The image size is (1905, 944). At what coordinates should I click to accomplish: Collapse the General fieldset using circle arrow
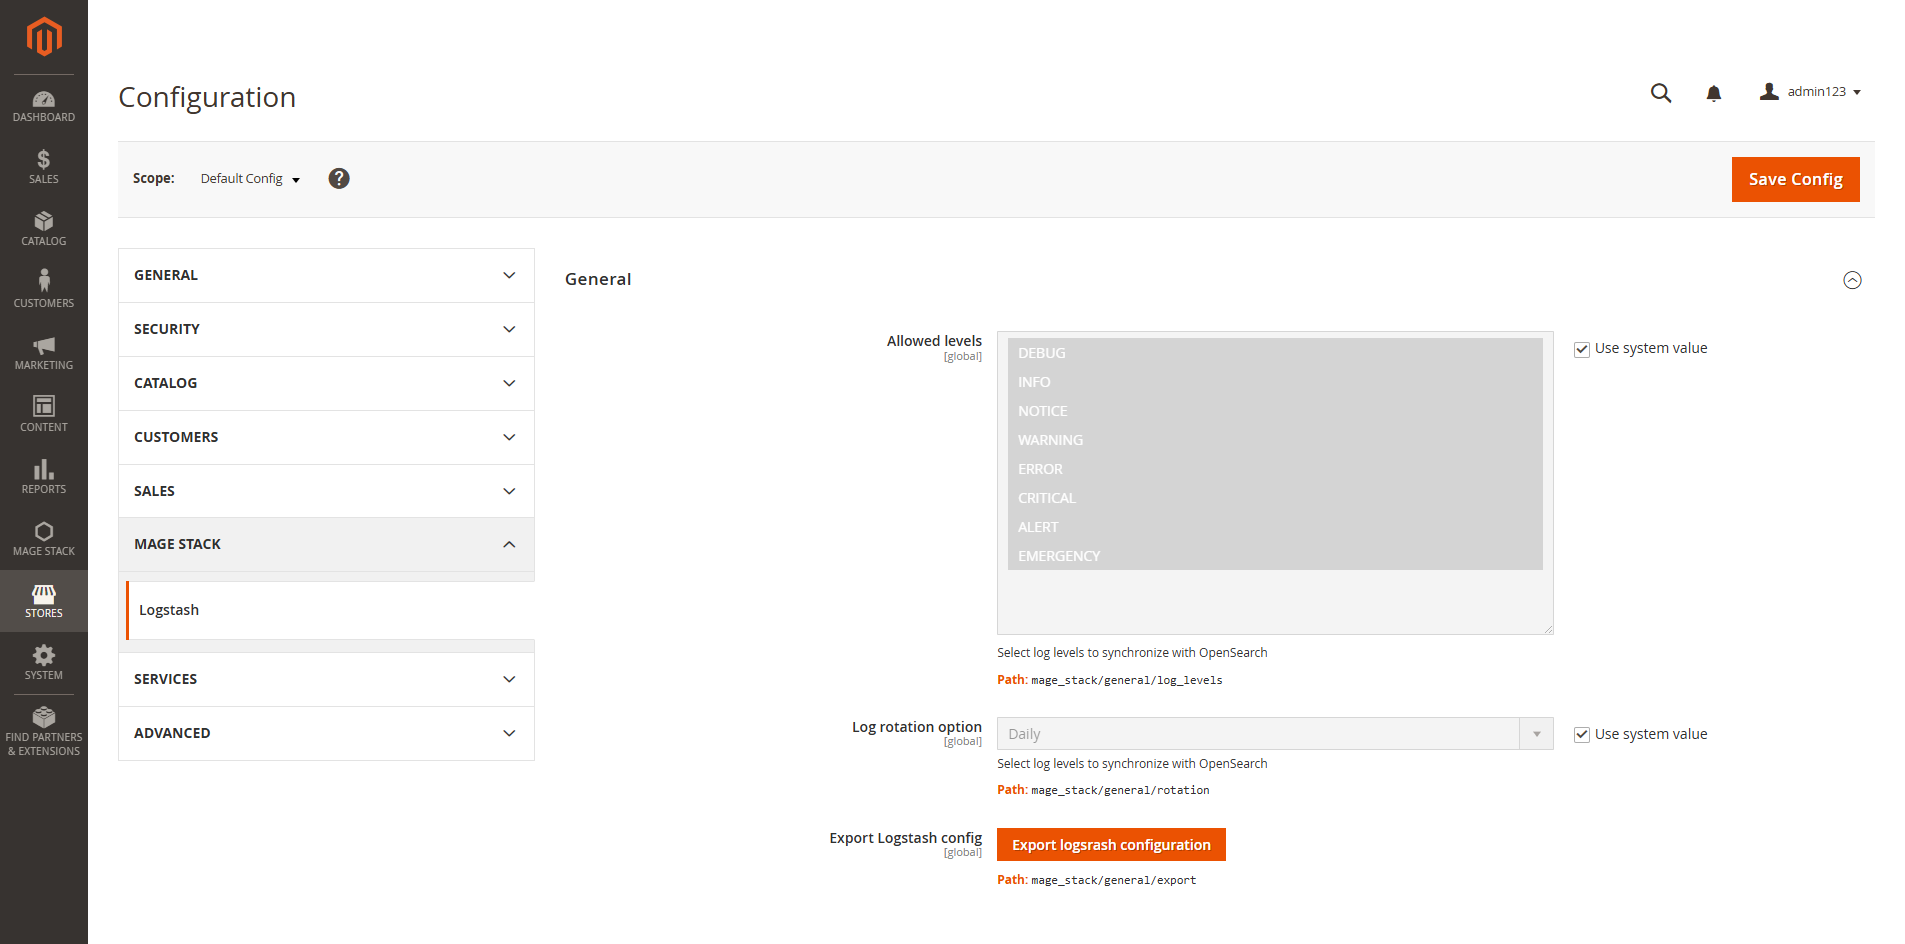[x=1852, y=280]
